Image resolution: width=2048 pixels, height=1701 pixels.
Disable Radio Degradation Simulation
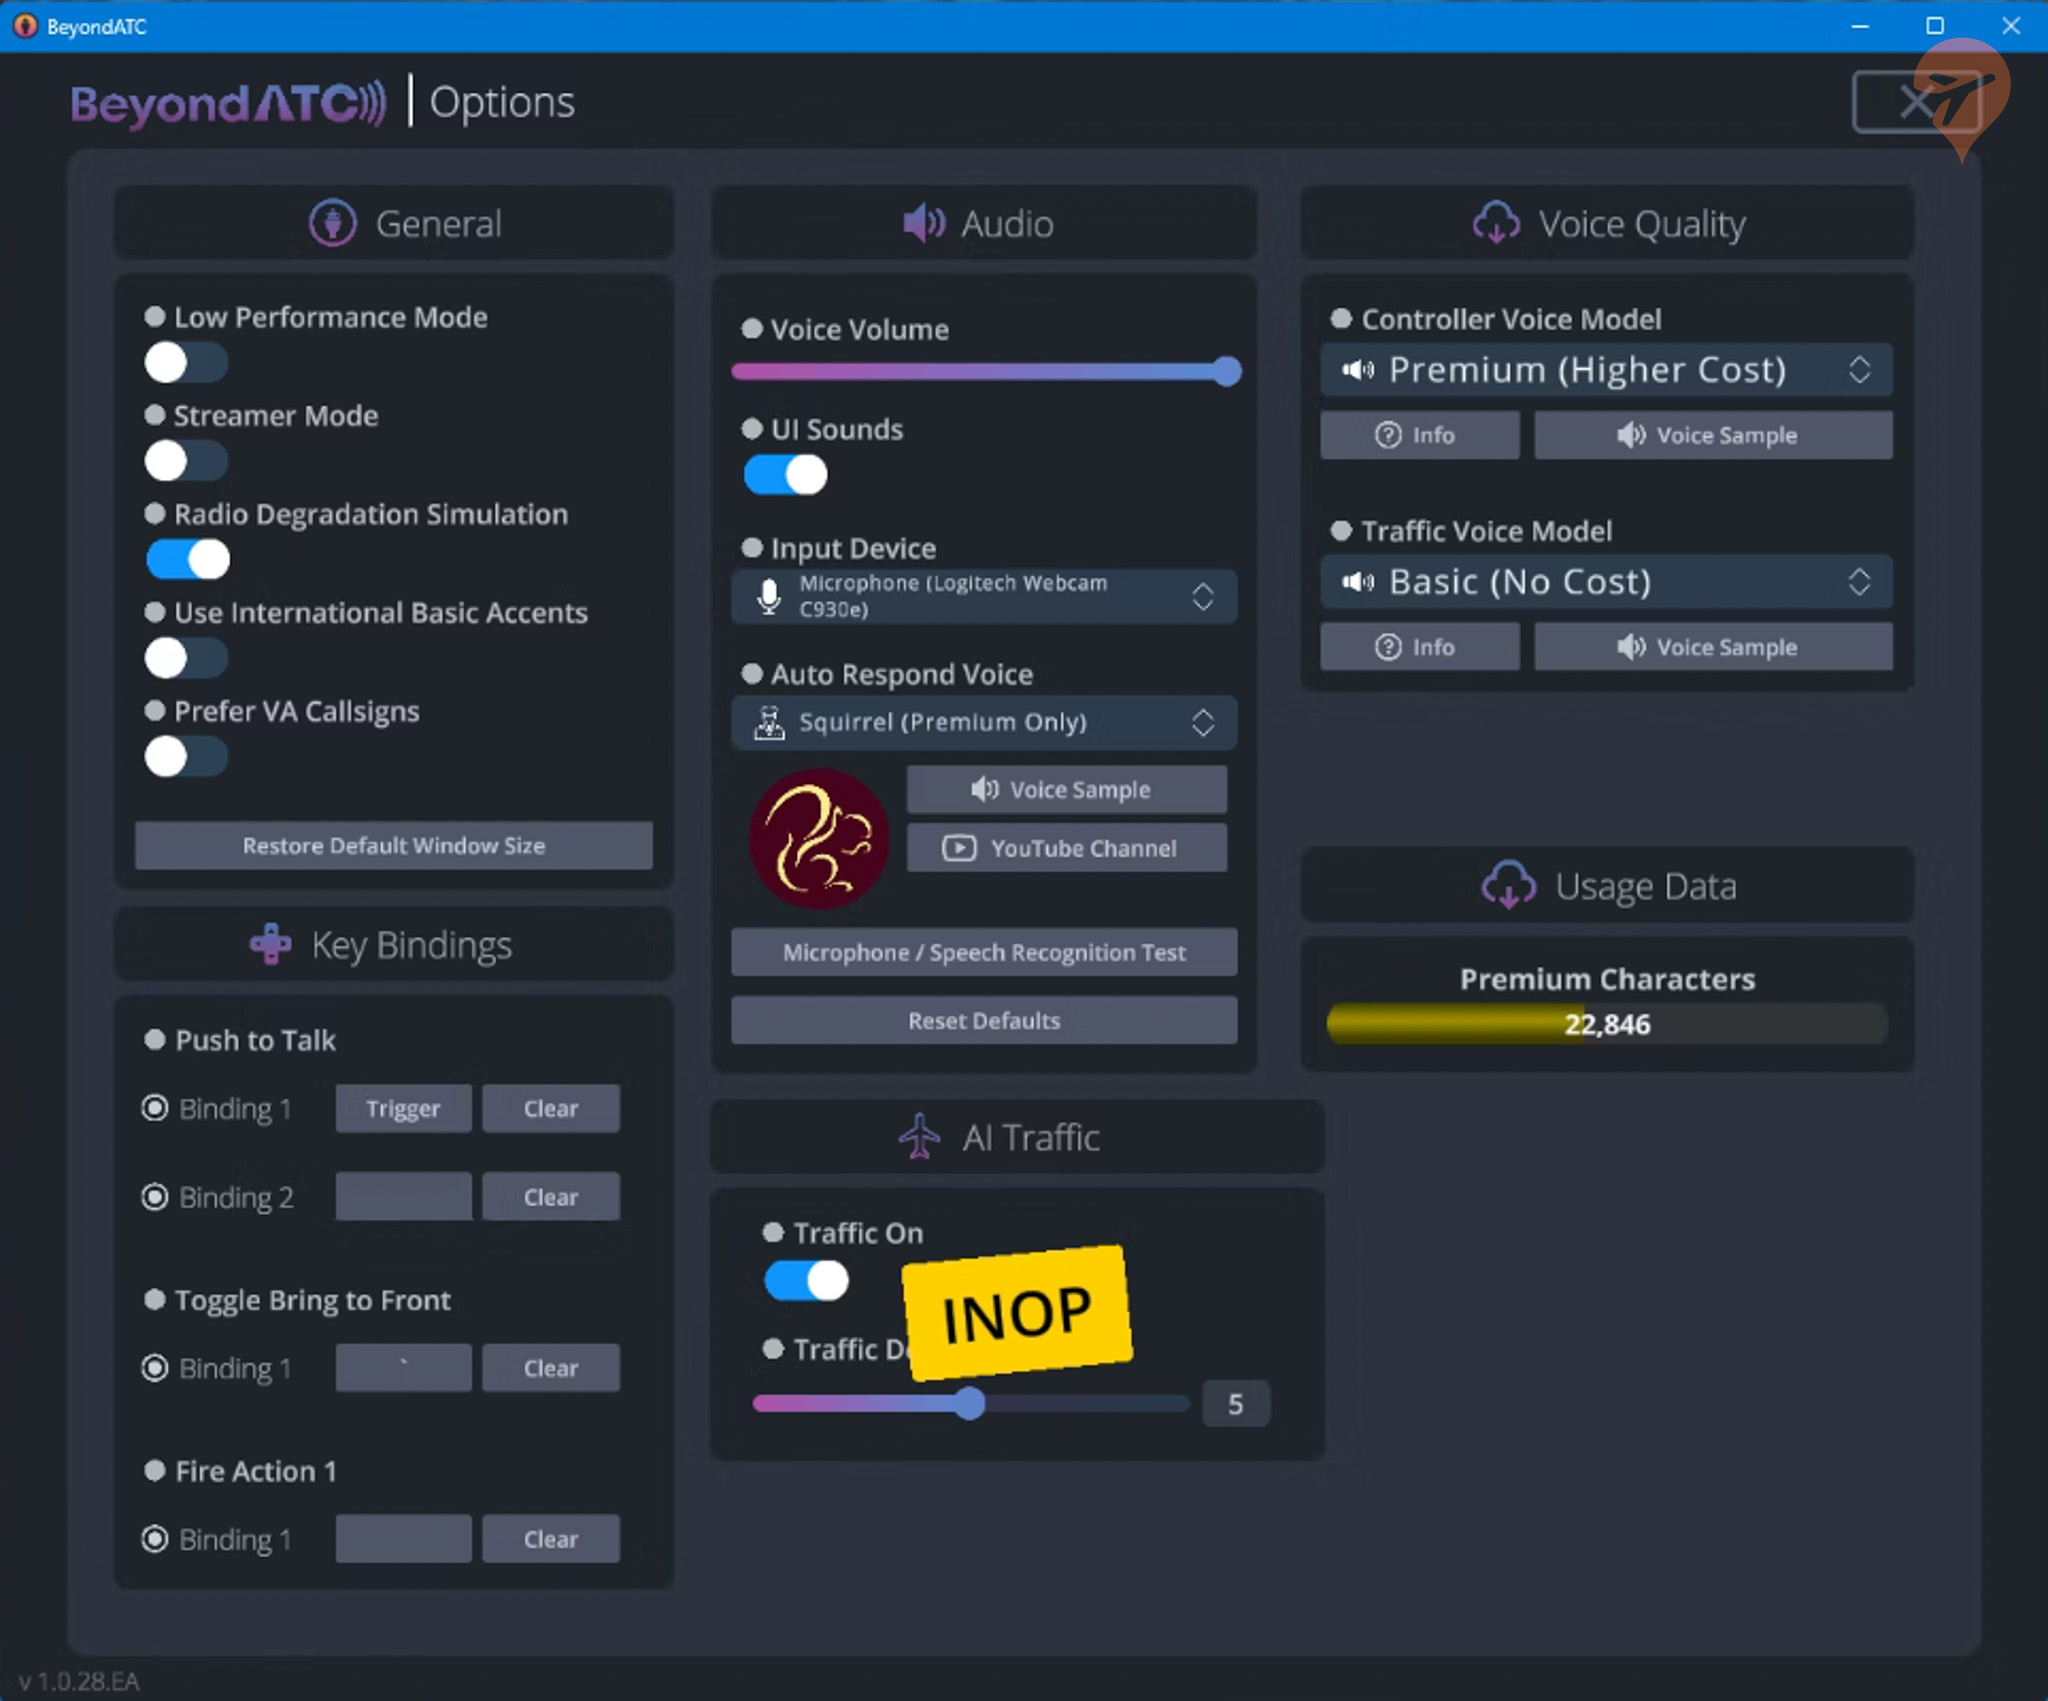[x=187, y=559]
